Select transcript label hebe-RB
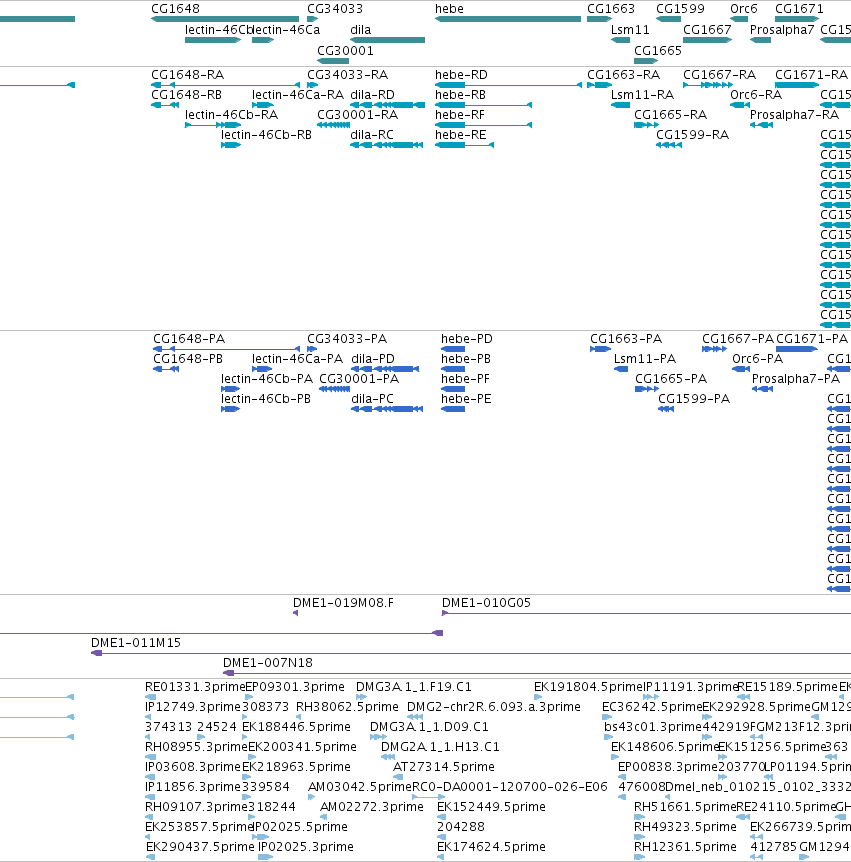 click(460, 95)
